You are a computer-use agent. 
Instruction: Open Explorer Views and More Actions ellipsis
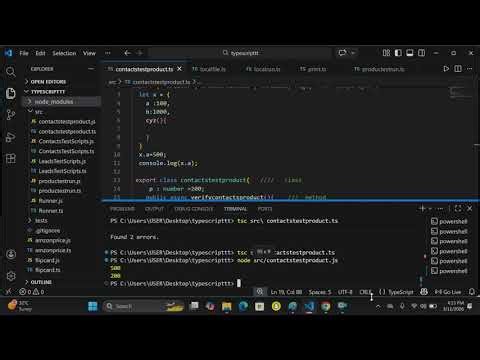click(x=91, y=69)
